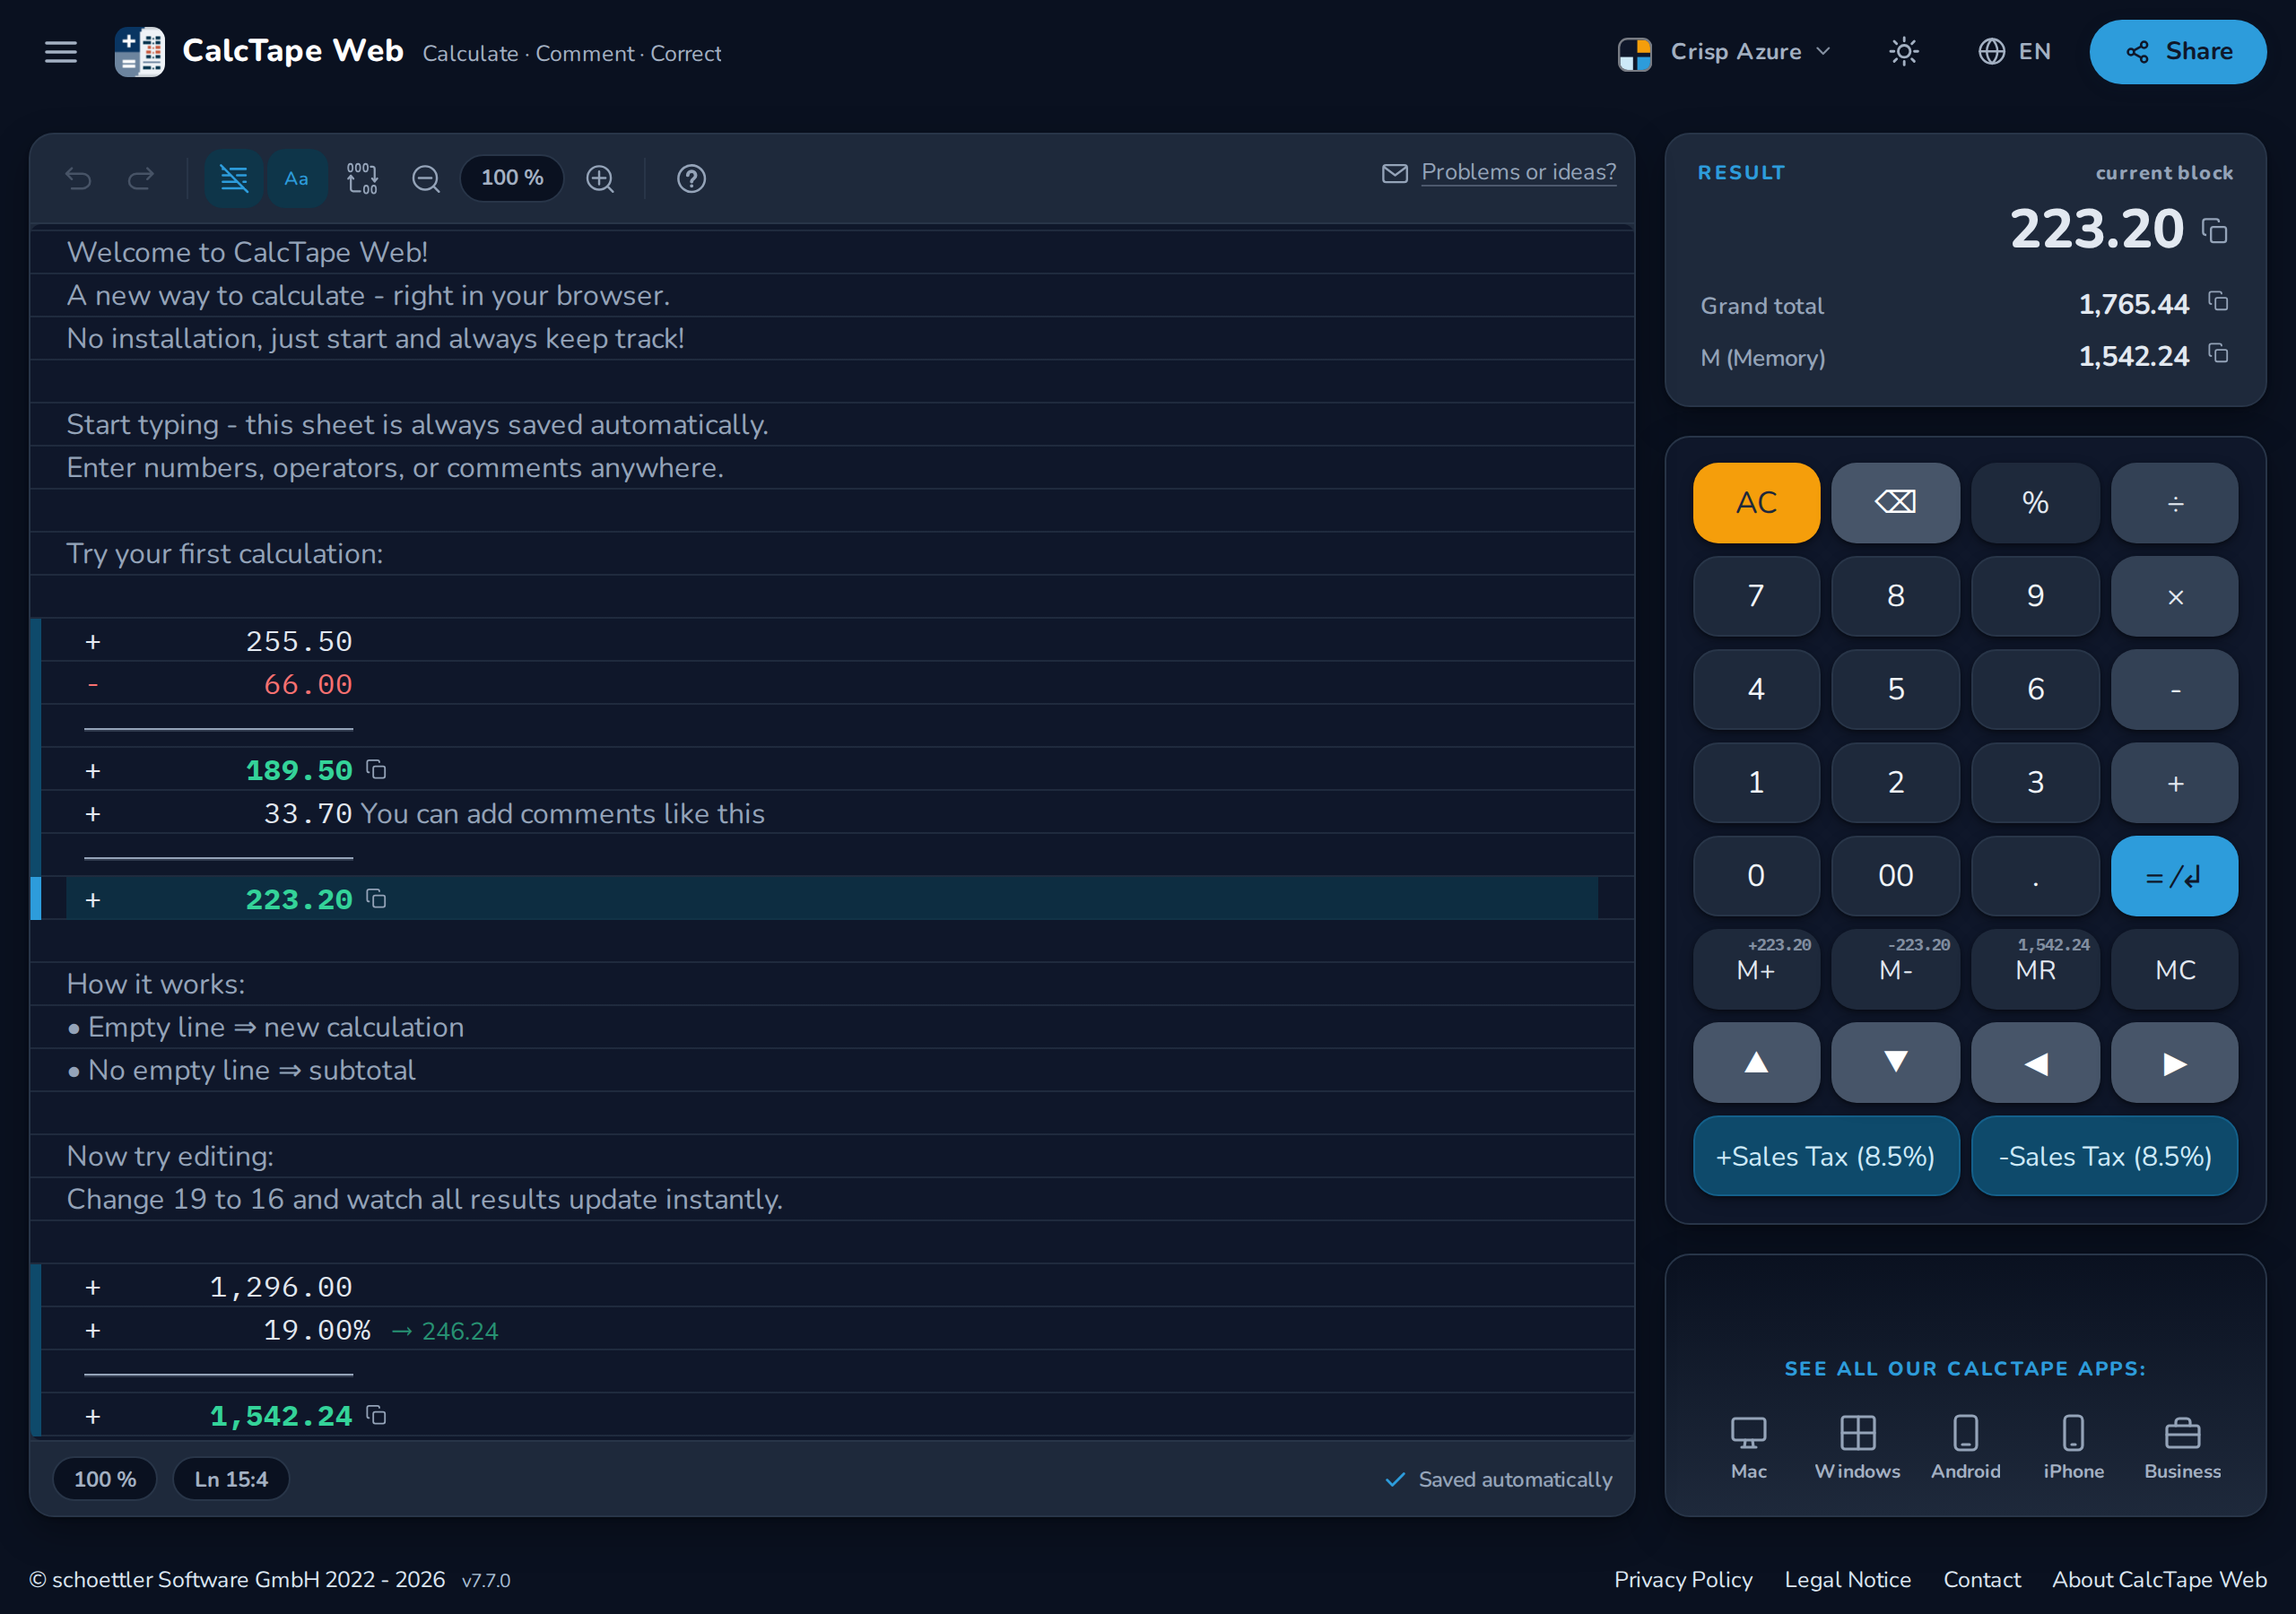Open the Windows app link
Screen dimensions: 2296x1614
(x=1857, y=1448)
